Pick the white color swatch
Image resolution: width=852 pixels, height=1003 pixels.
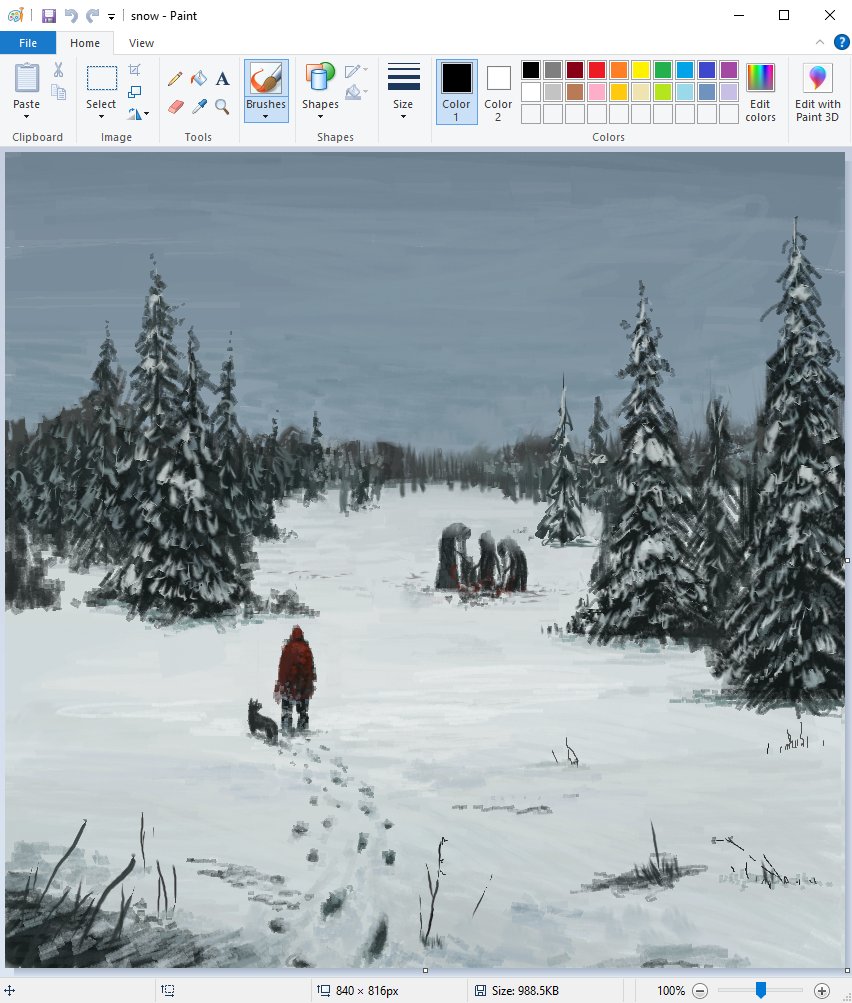pyautogui.click(x=531, y=92)
